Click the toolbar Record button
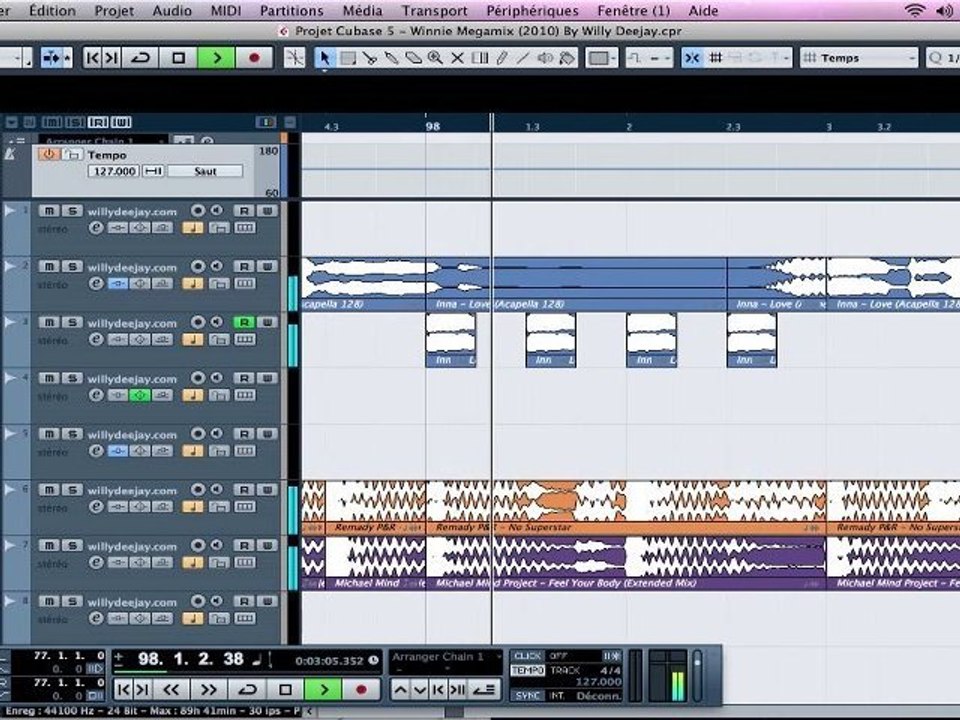Image resolution: width=960 pixels, height=720 pixels. point(254,58)
